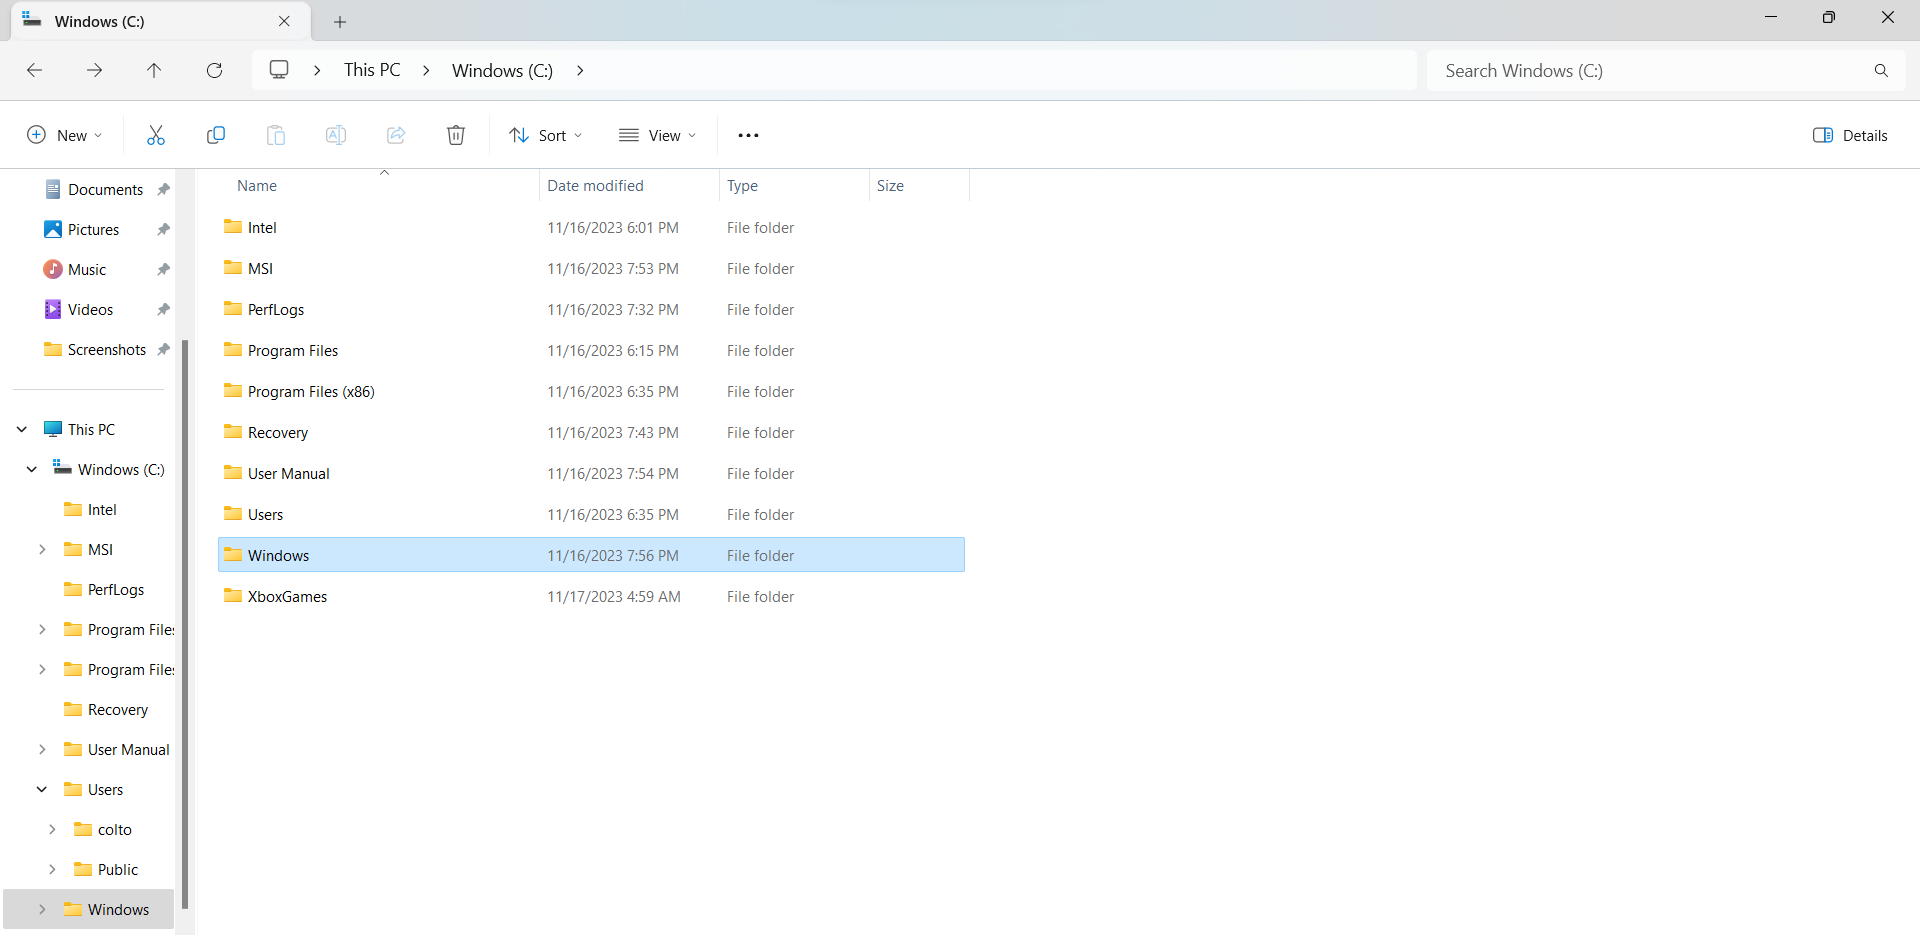The image size is (1920, 935).
Task: Collapse Windows (C:) tree node
Action: pos(32,469)
